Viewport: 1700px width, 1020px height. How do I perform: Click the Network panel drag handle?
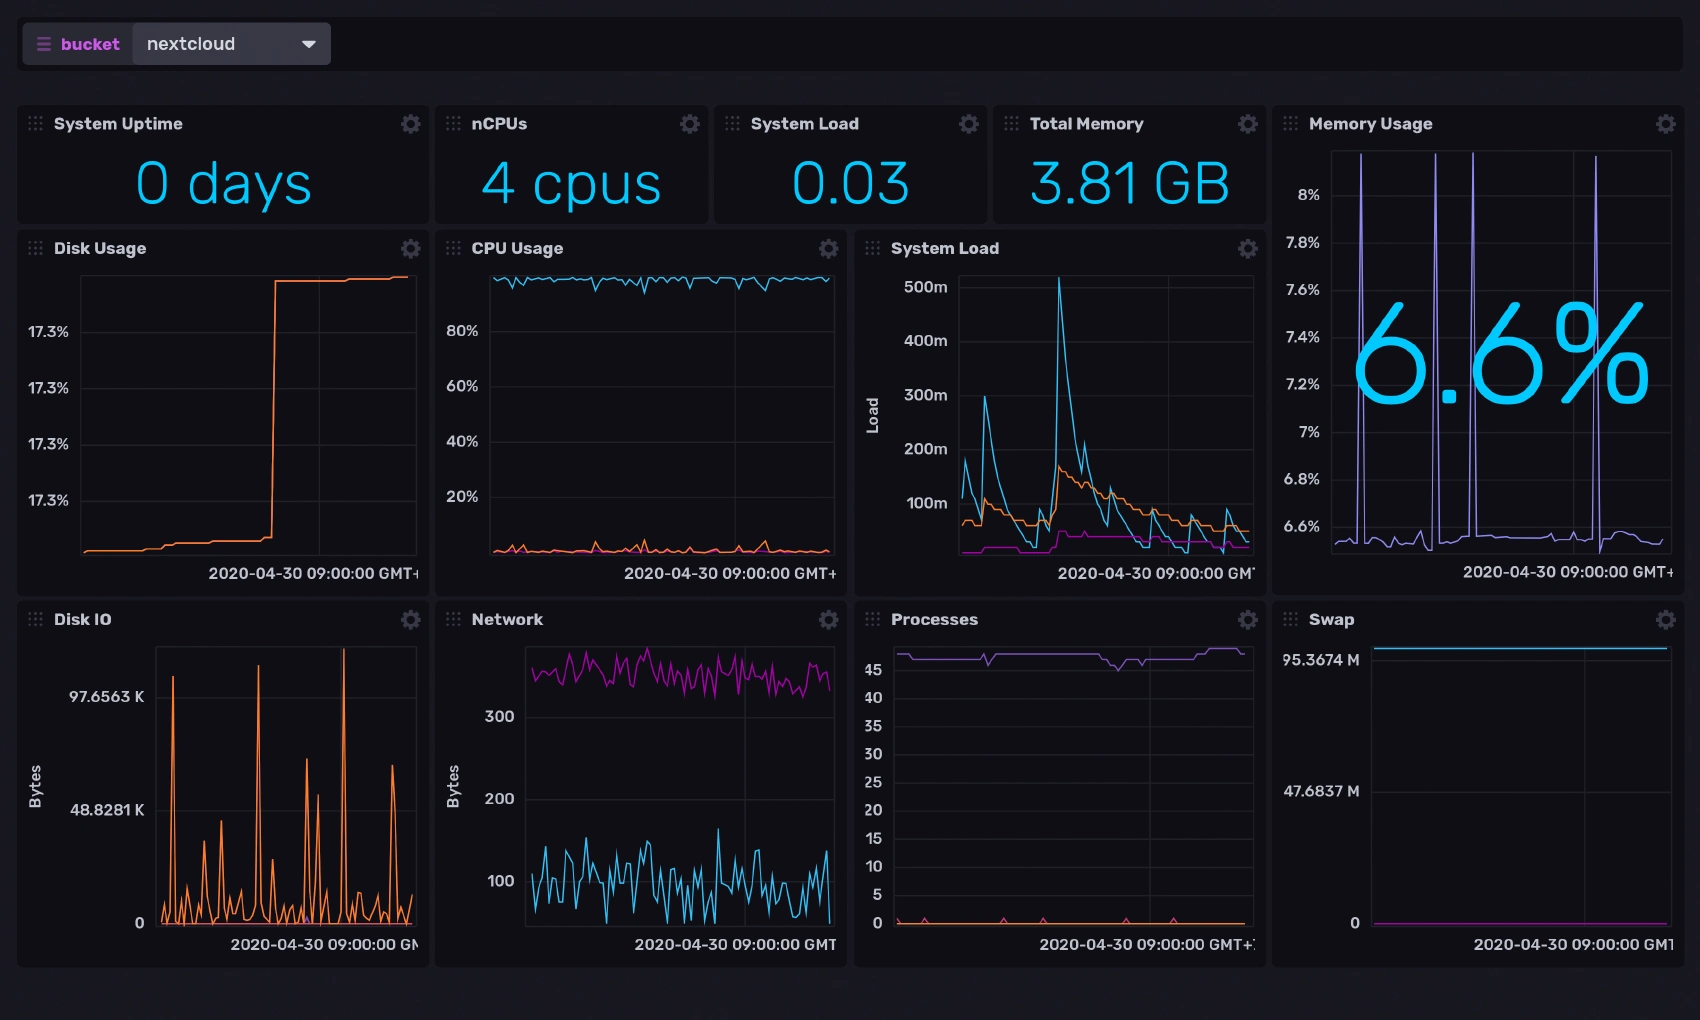tap(453, 620)
